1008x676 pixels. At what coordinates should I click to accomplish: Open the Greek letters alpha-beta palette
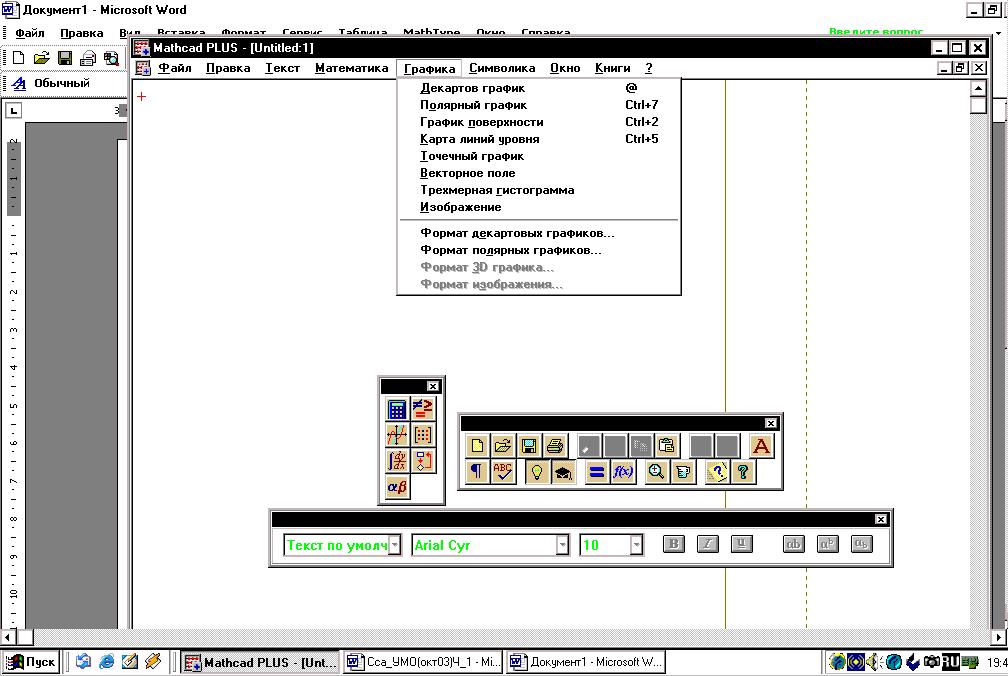coord(397,487)
